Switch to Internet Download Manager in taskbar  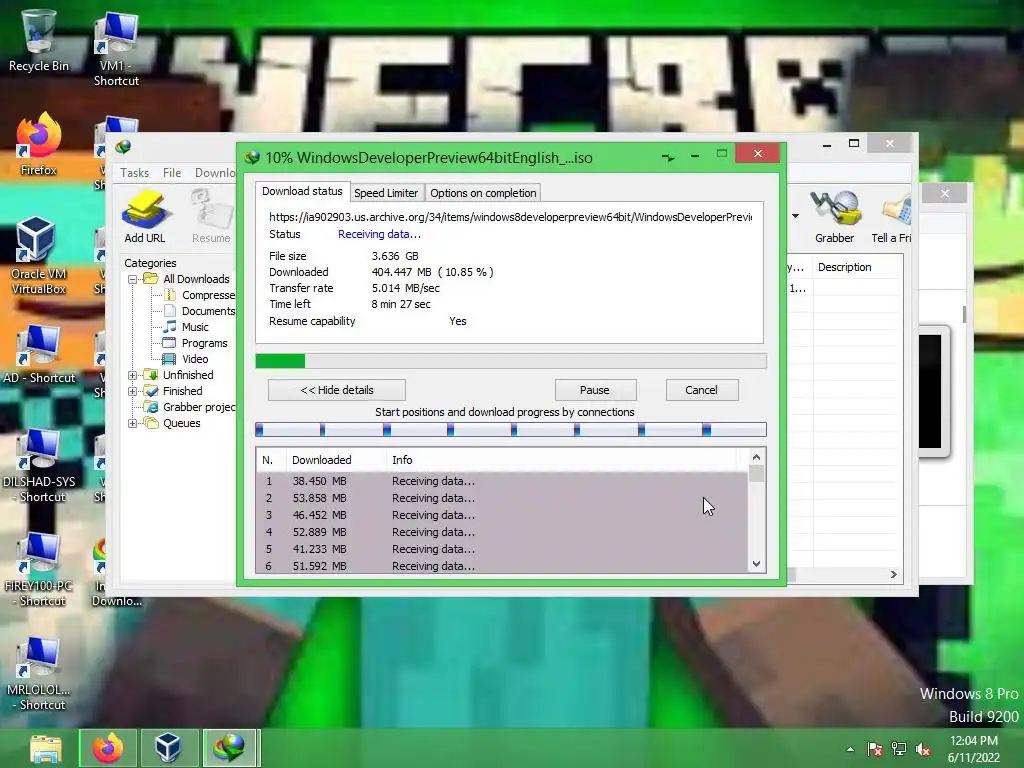point(231,748)
